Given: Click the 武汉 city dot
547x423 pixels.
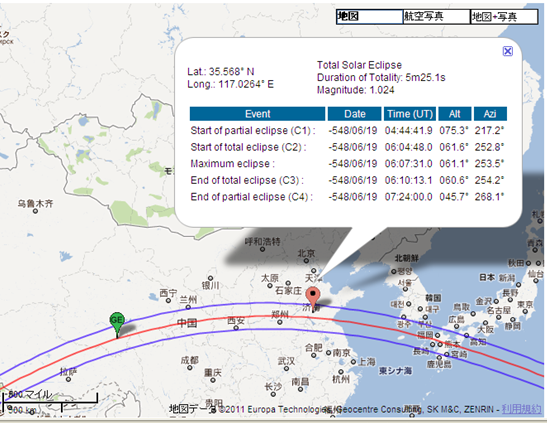Looking at the screenshot, I should tap(287, 368).
